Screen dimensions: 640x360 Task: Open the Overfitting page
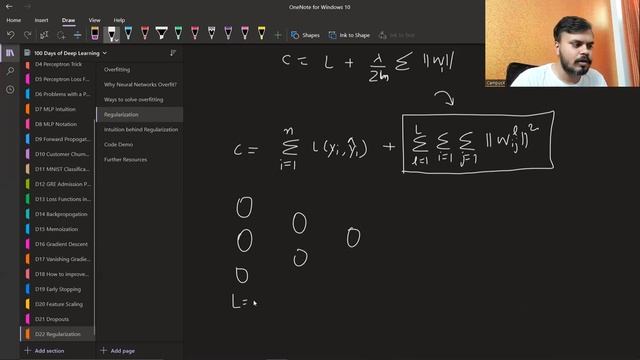(140, 69)
